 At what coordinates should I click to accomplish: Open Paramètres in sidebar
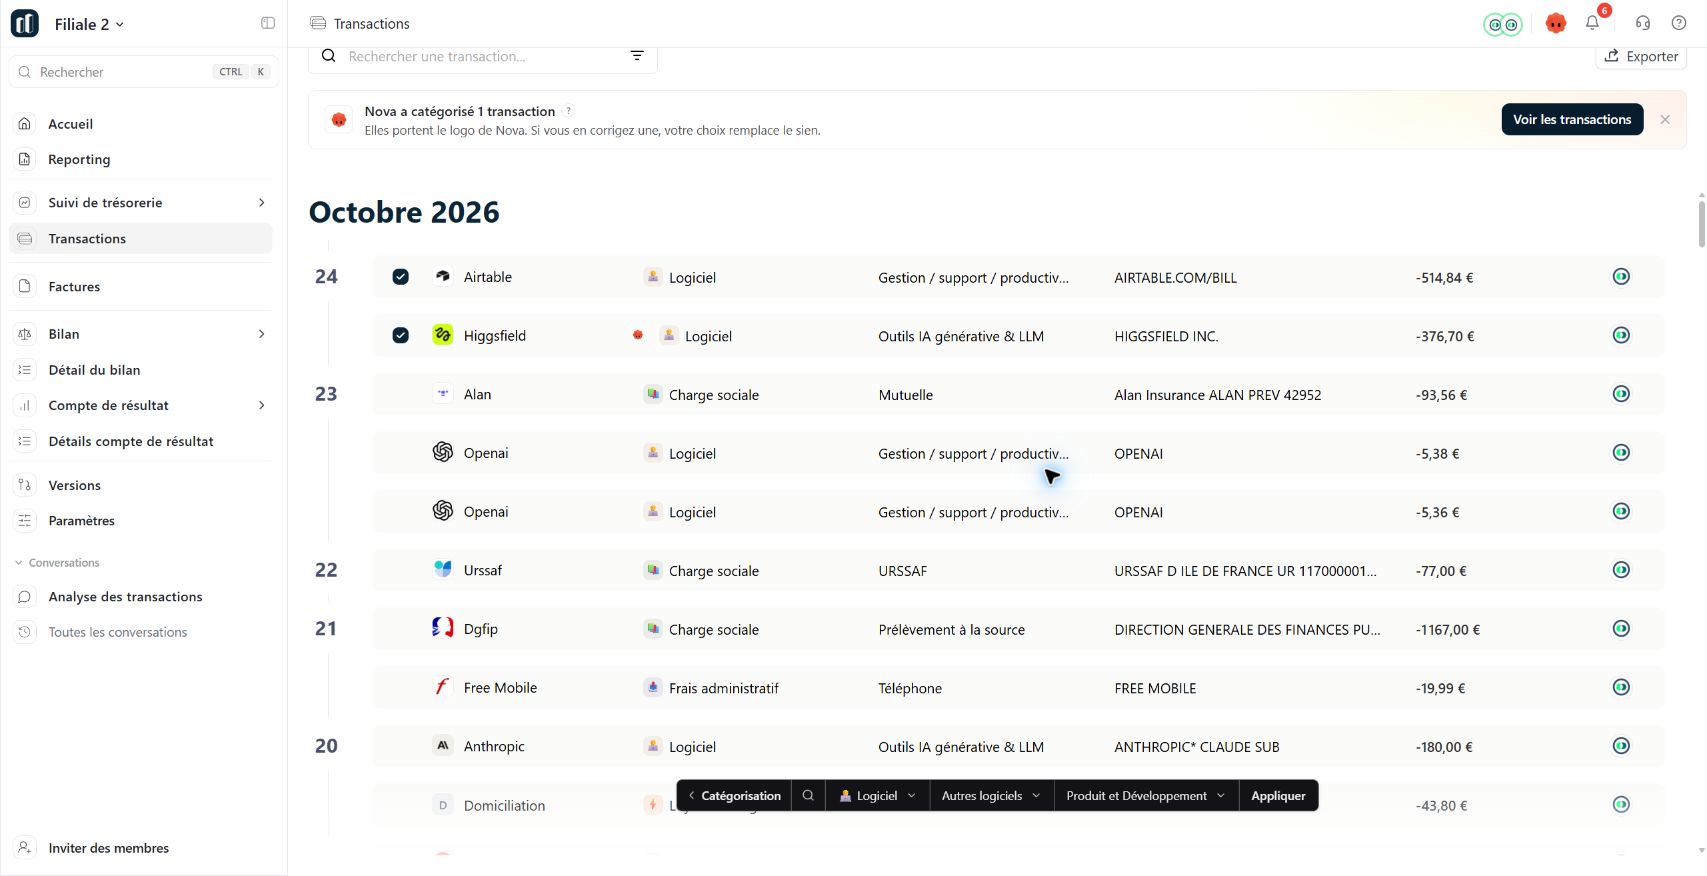[x=140, y=521]
